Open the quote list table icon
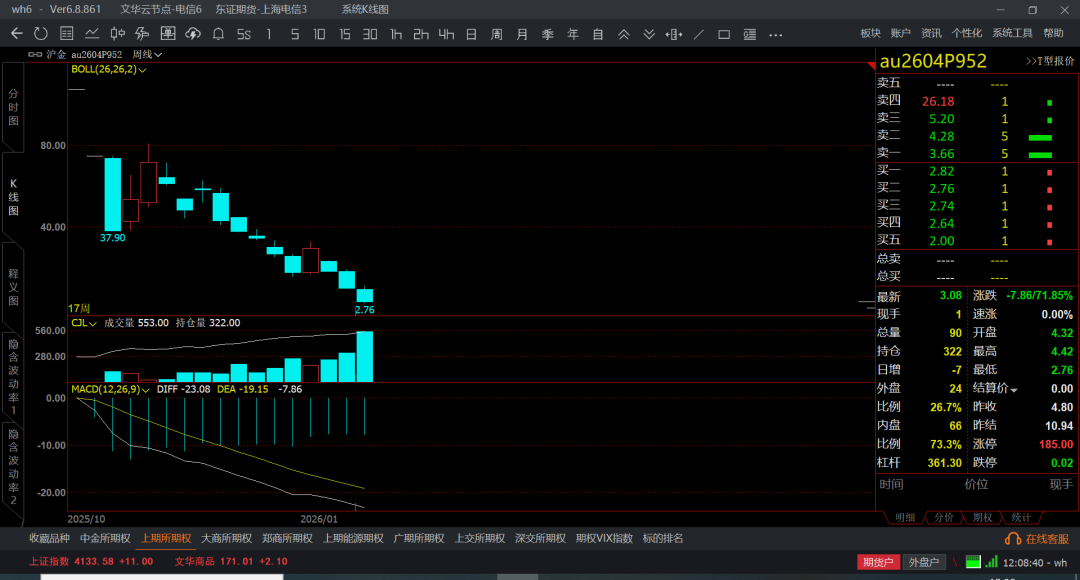The image size is (1080, 580). point(66,34)
